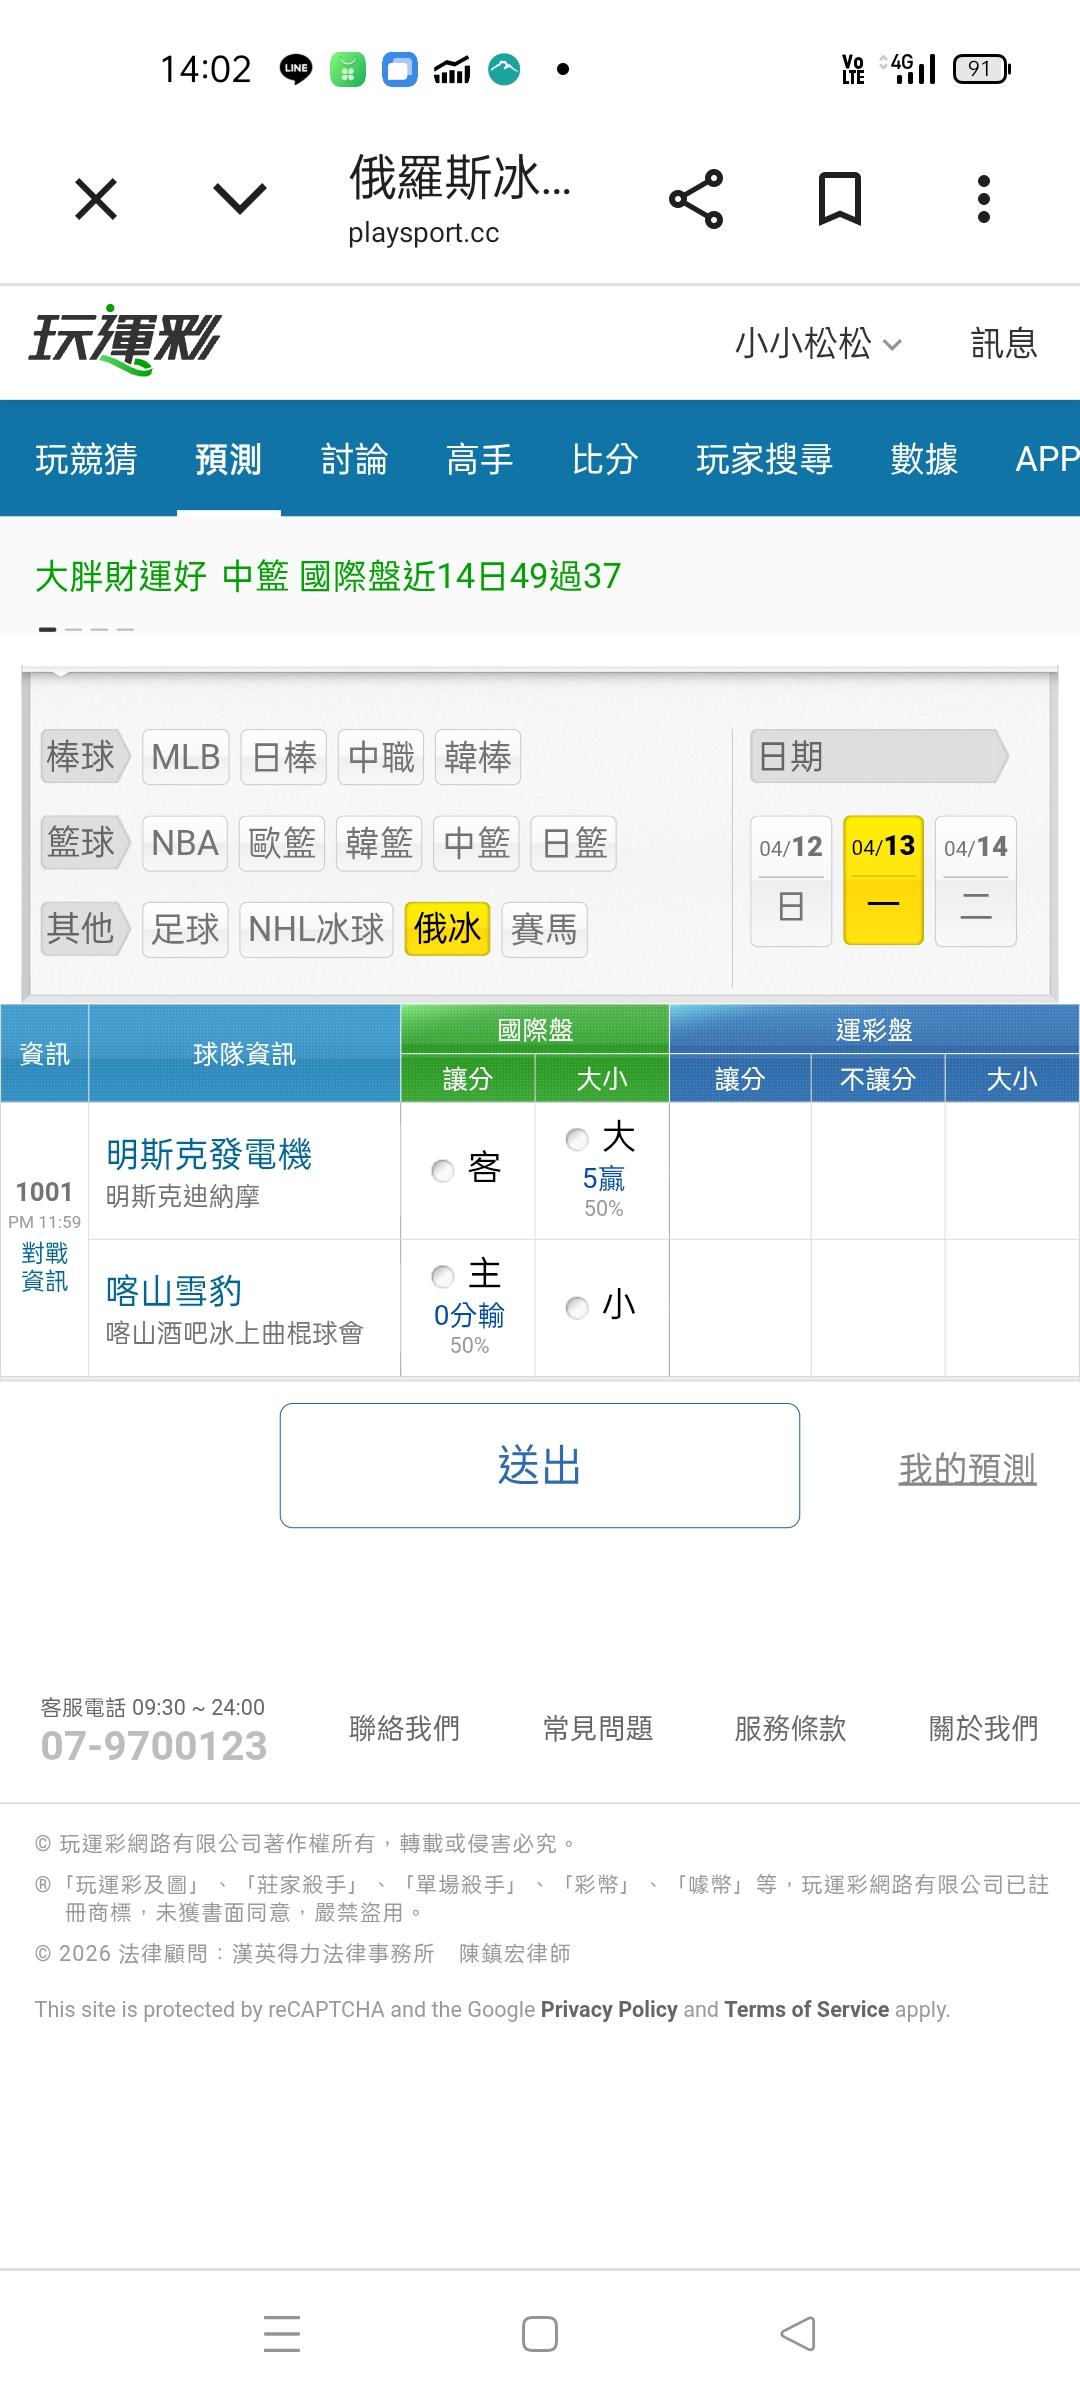Screen dimensions: 1080x2400
Task: Choose the 大 over radio button
Action: tap(577, 1139)
